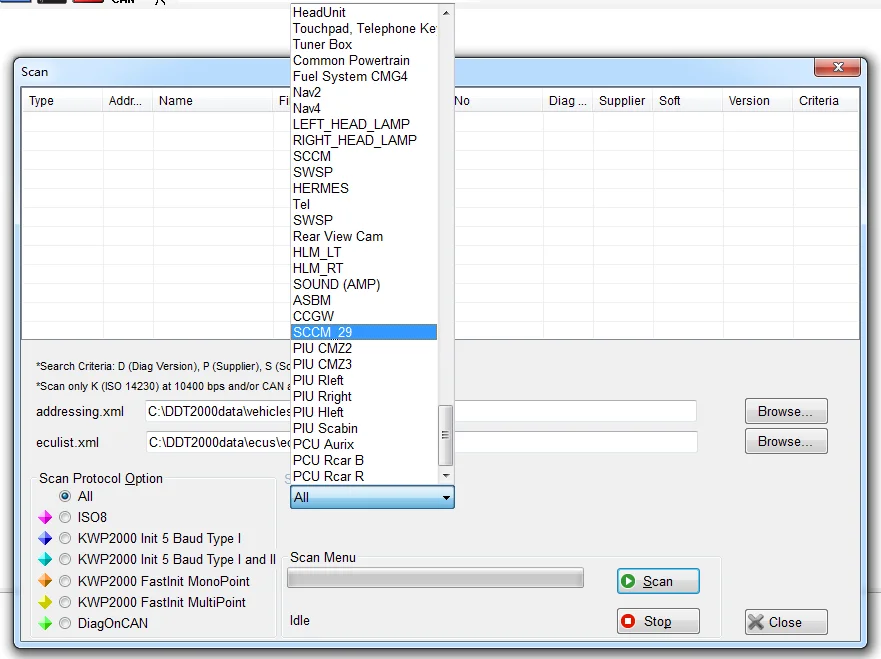Select PCU Aurix entry
Image resolution: width=881 pixels, height=659 pixels.
[364, 444]
